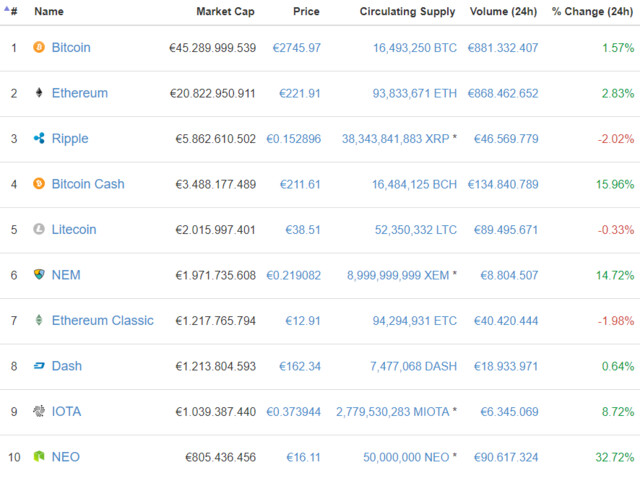Click Ethereum volume €868.462.652

tap(503, 93)
